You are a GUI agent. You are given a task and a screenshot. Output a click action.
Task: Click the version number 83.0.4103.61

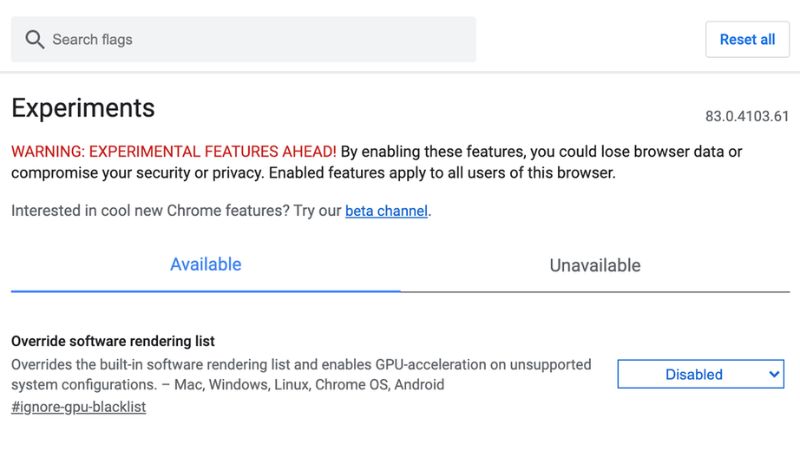pyautogui.click(x=747, y=116)
